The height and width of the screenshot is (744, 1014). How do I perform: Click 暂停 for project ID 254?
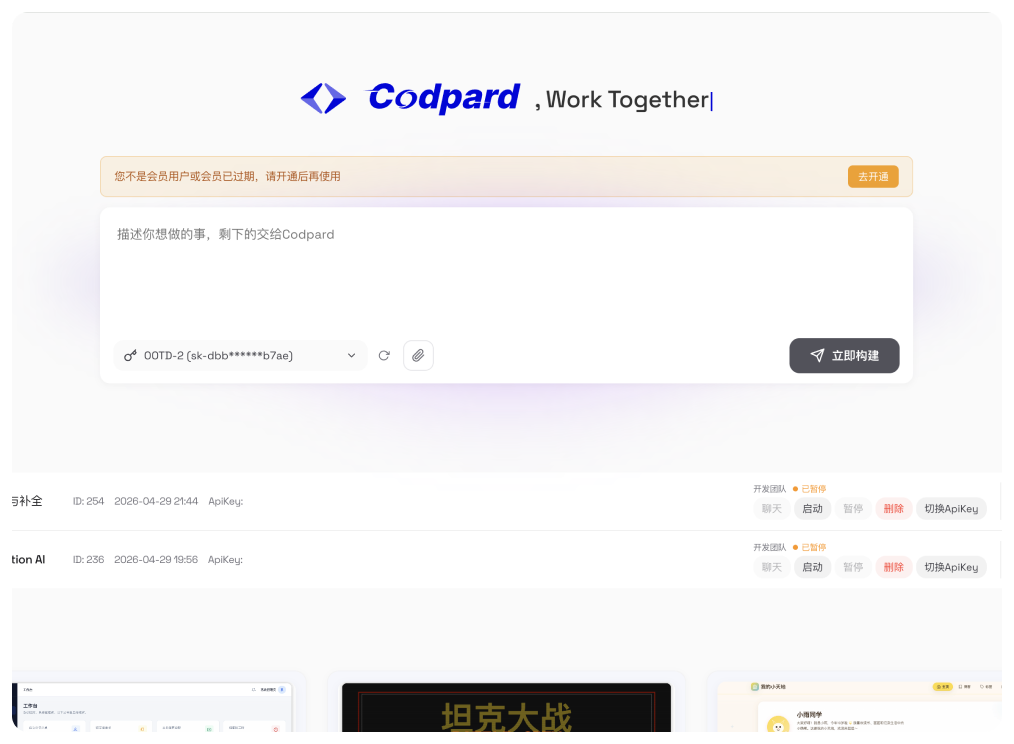coord(853,509)
